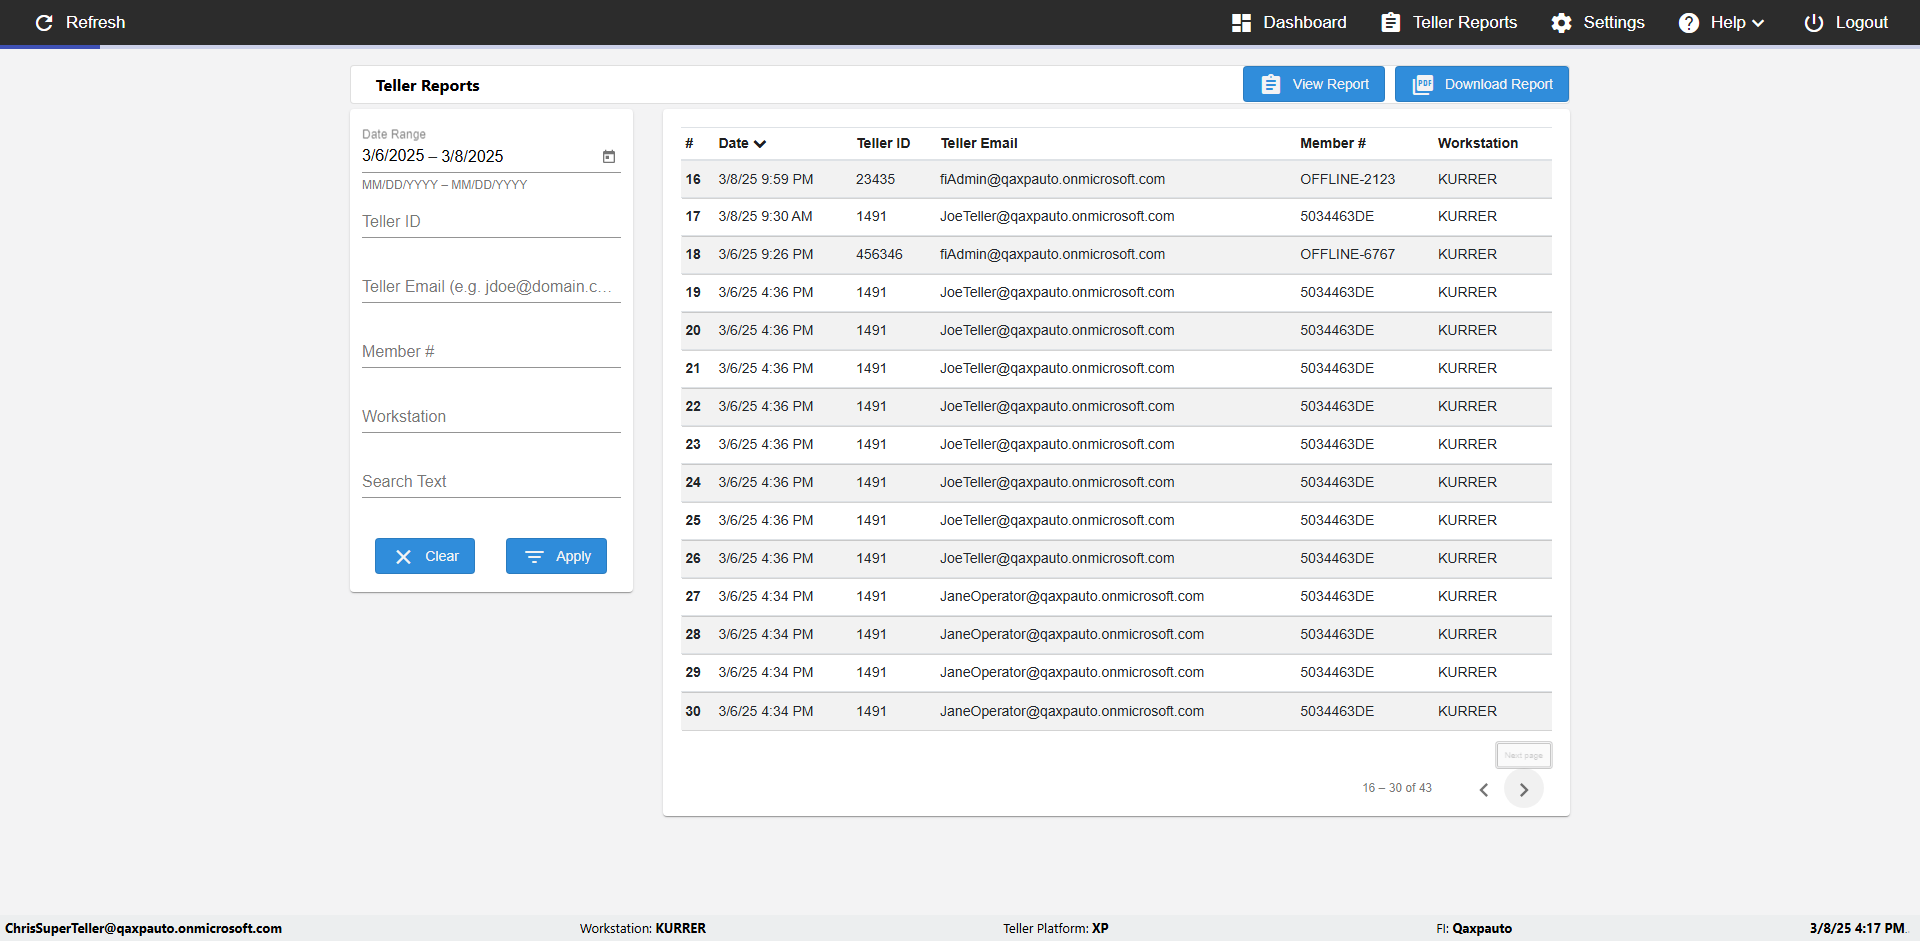Click the Teller Platform XP status text
The image size is (1920, 941).
(1056, 928)
